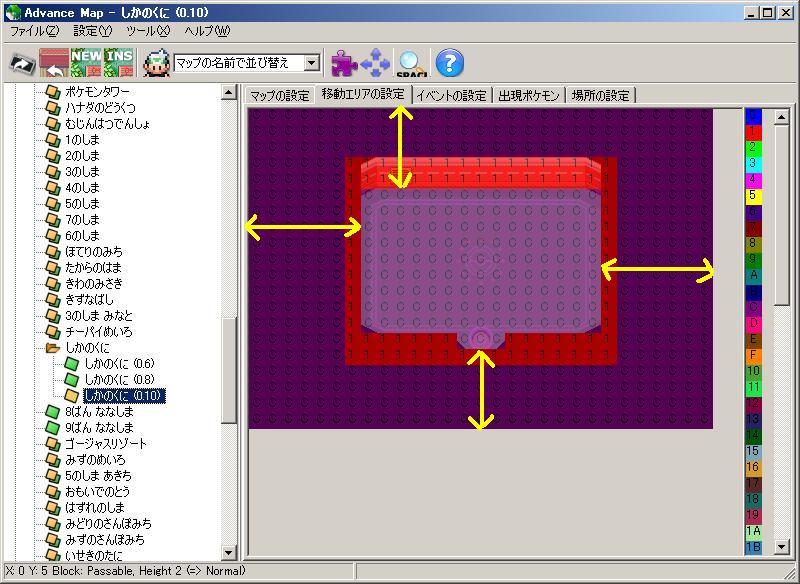Collapse the しかのくに folder in tree
The image size is (800, 584).
(x=52, y=347)
